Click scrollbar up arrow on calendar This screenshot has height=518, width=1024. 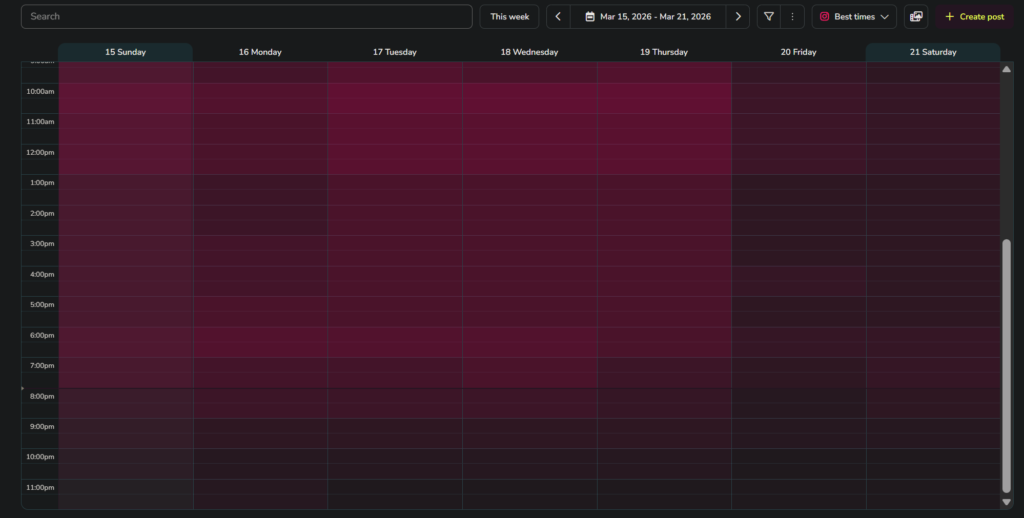[x=1006, y=69]
